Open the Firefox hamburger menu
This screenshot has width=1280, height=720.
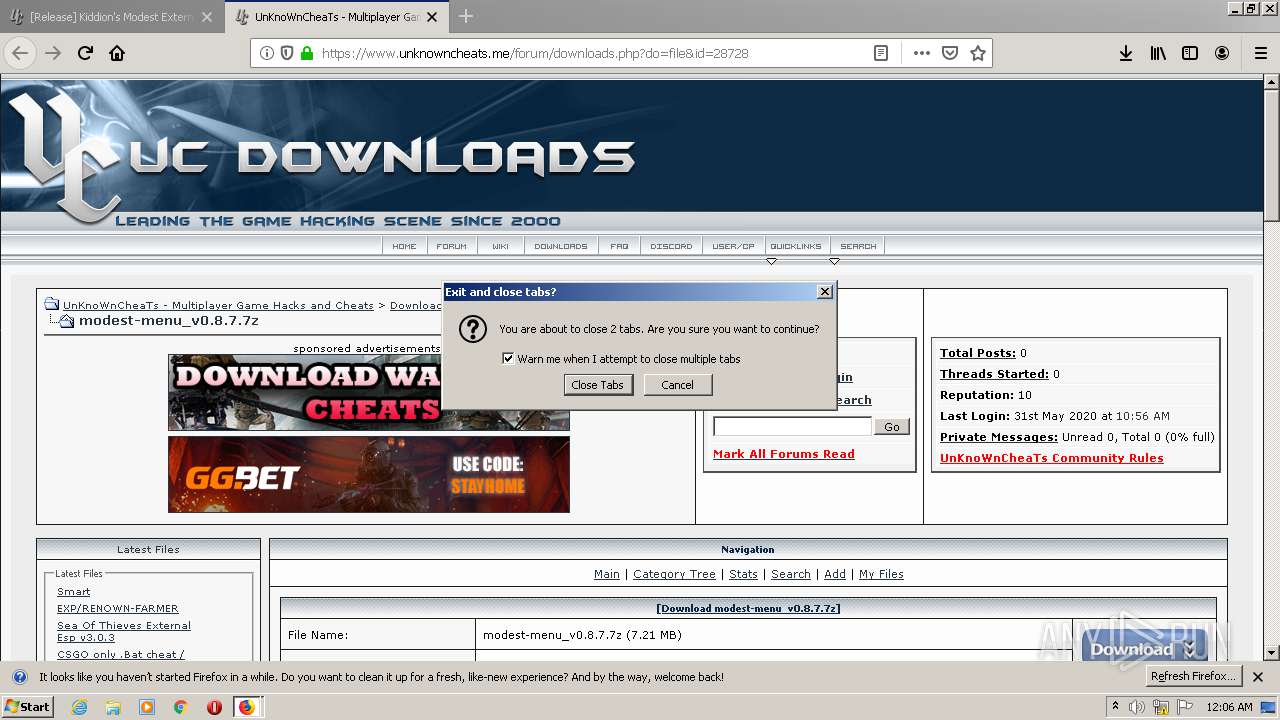(x=1260, y=53)
